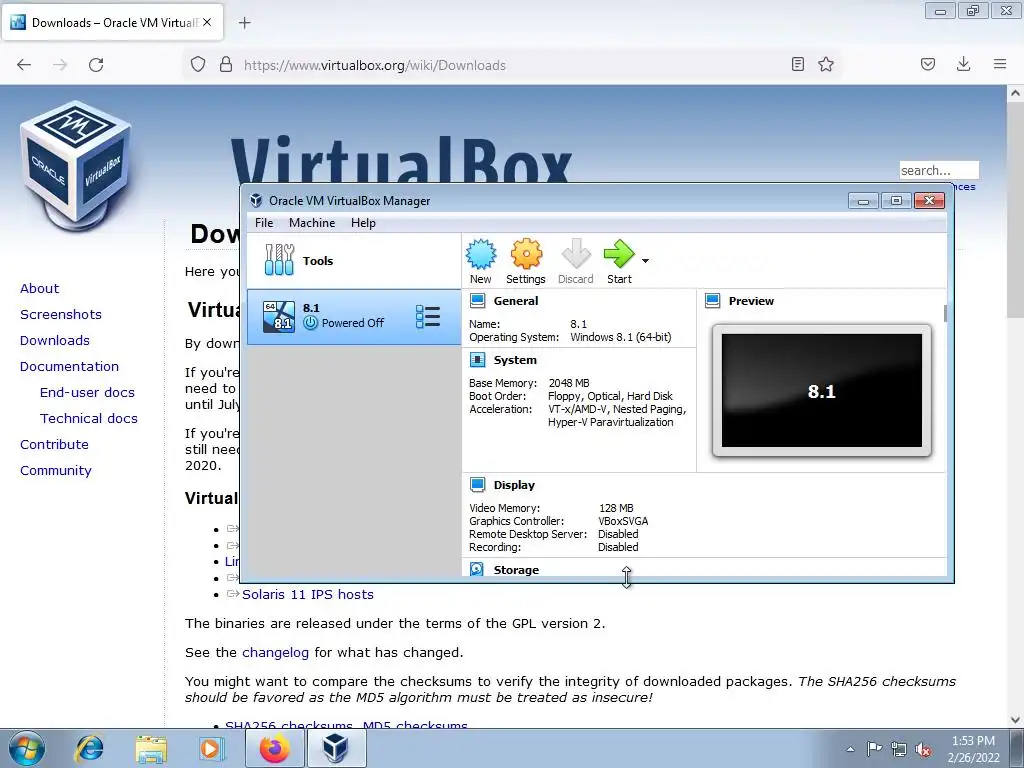The image size is (1024, 768).
Task: Close the Downloads browser tab
Action: coord(207,22)
